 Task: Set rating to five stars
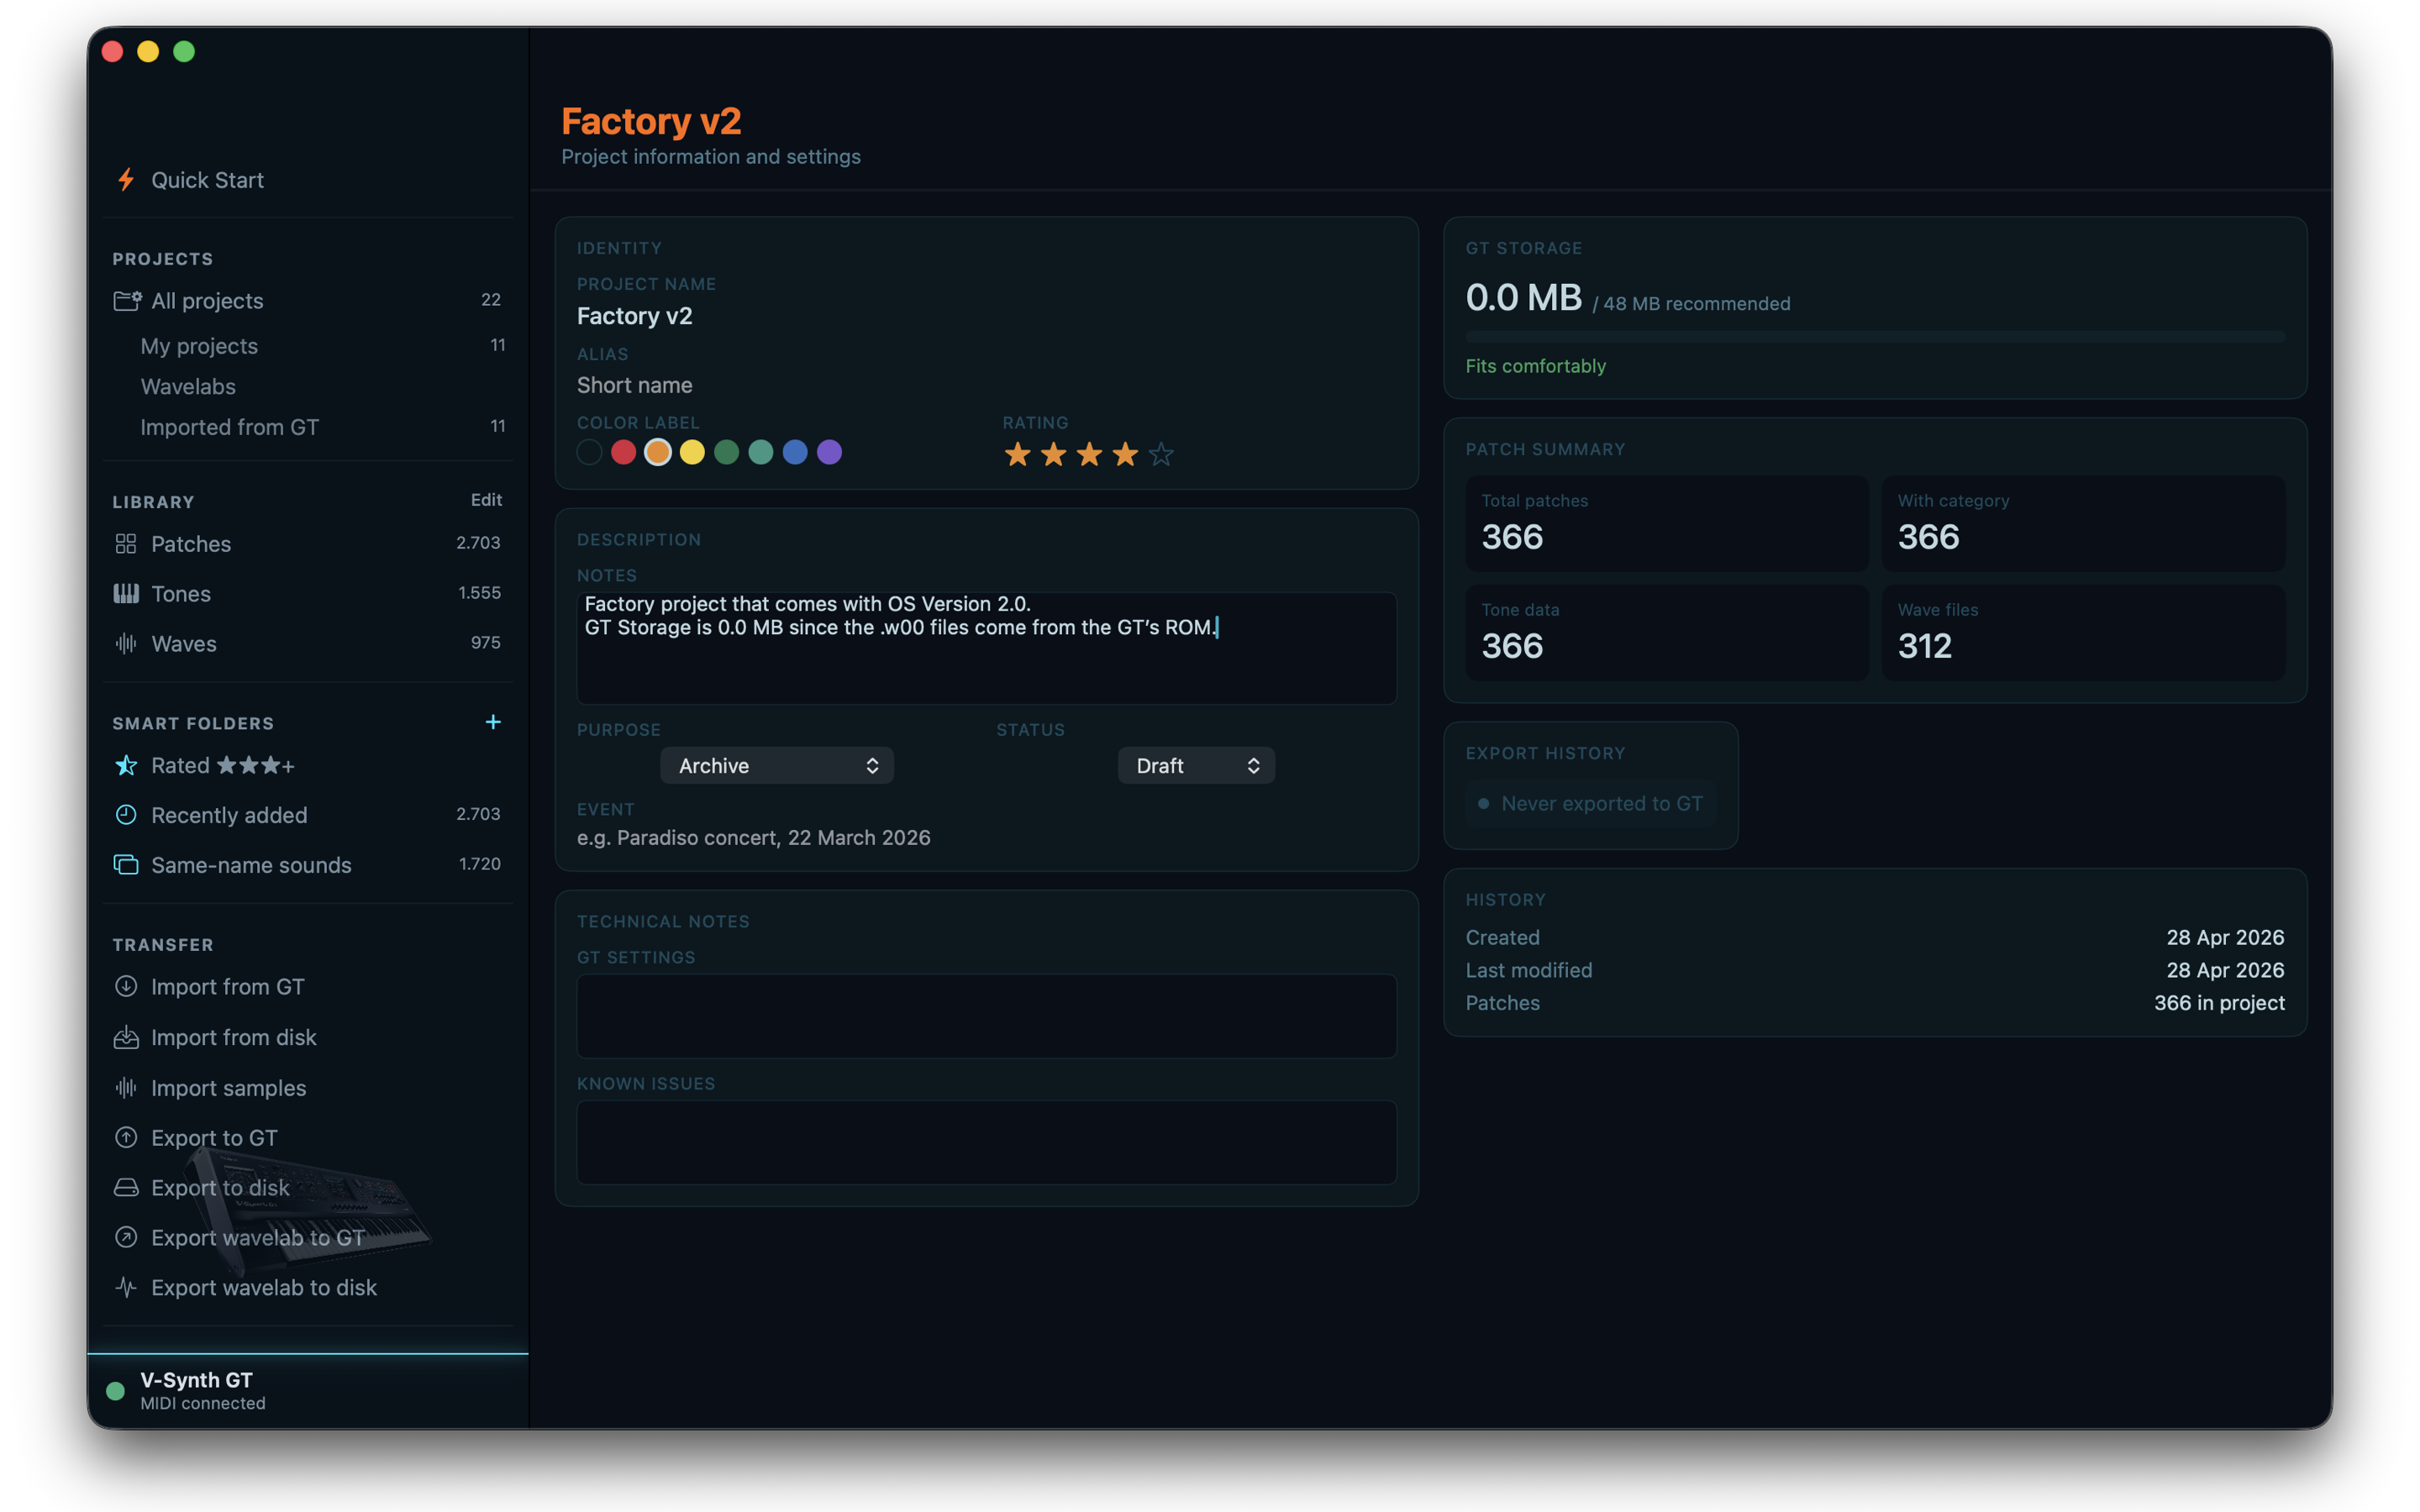click(x=1162, y=455)
